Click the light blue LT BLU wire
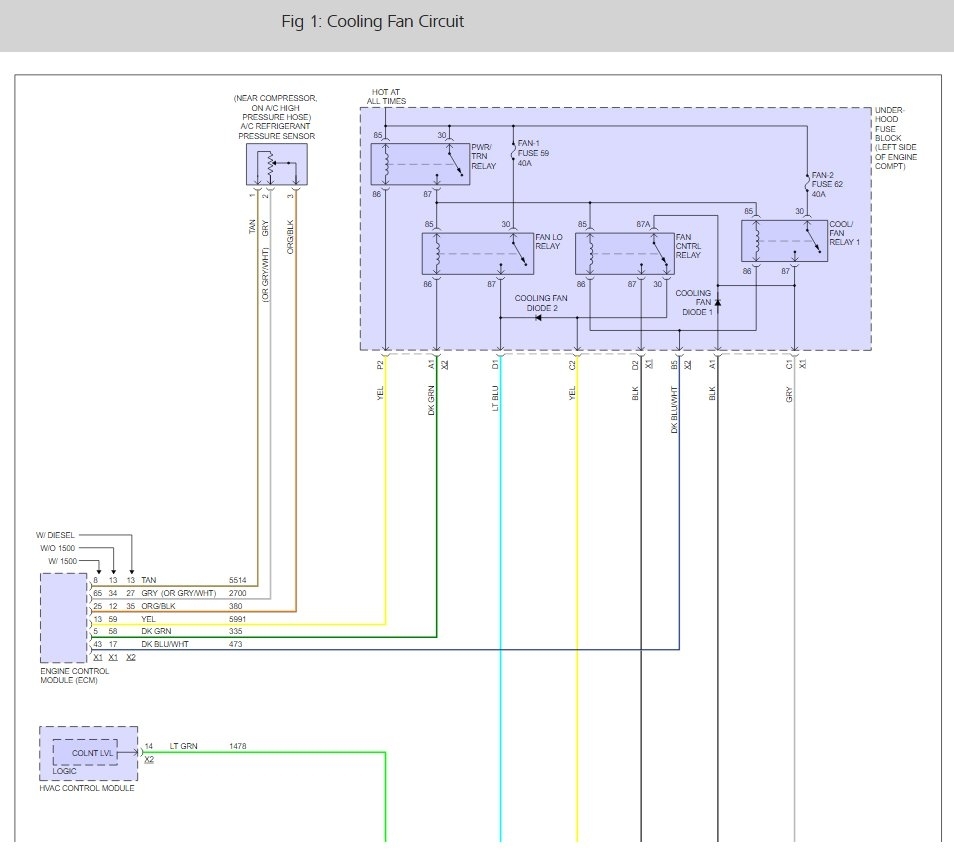This screenshot has width=954, height=858. click(x=500, y=600)
